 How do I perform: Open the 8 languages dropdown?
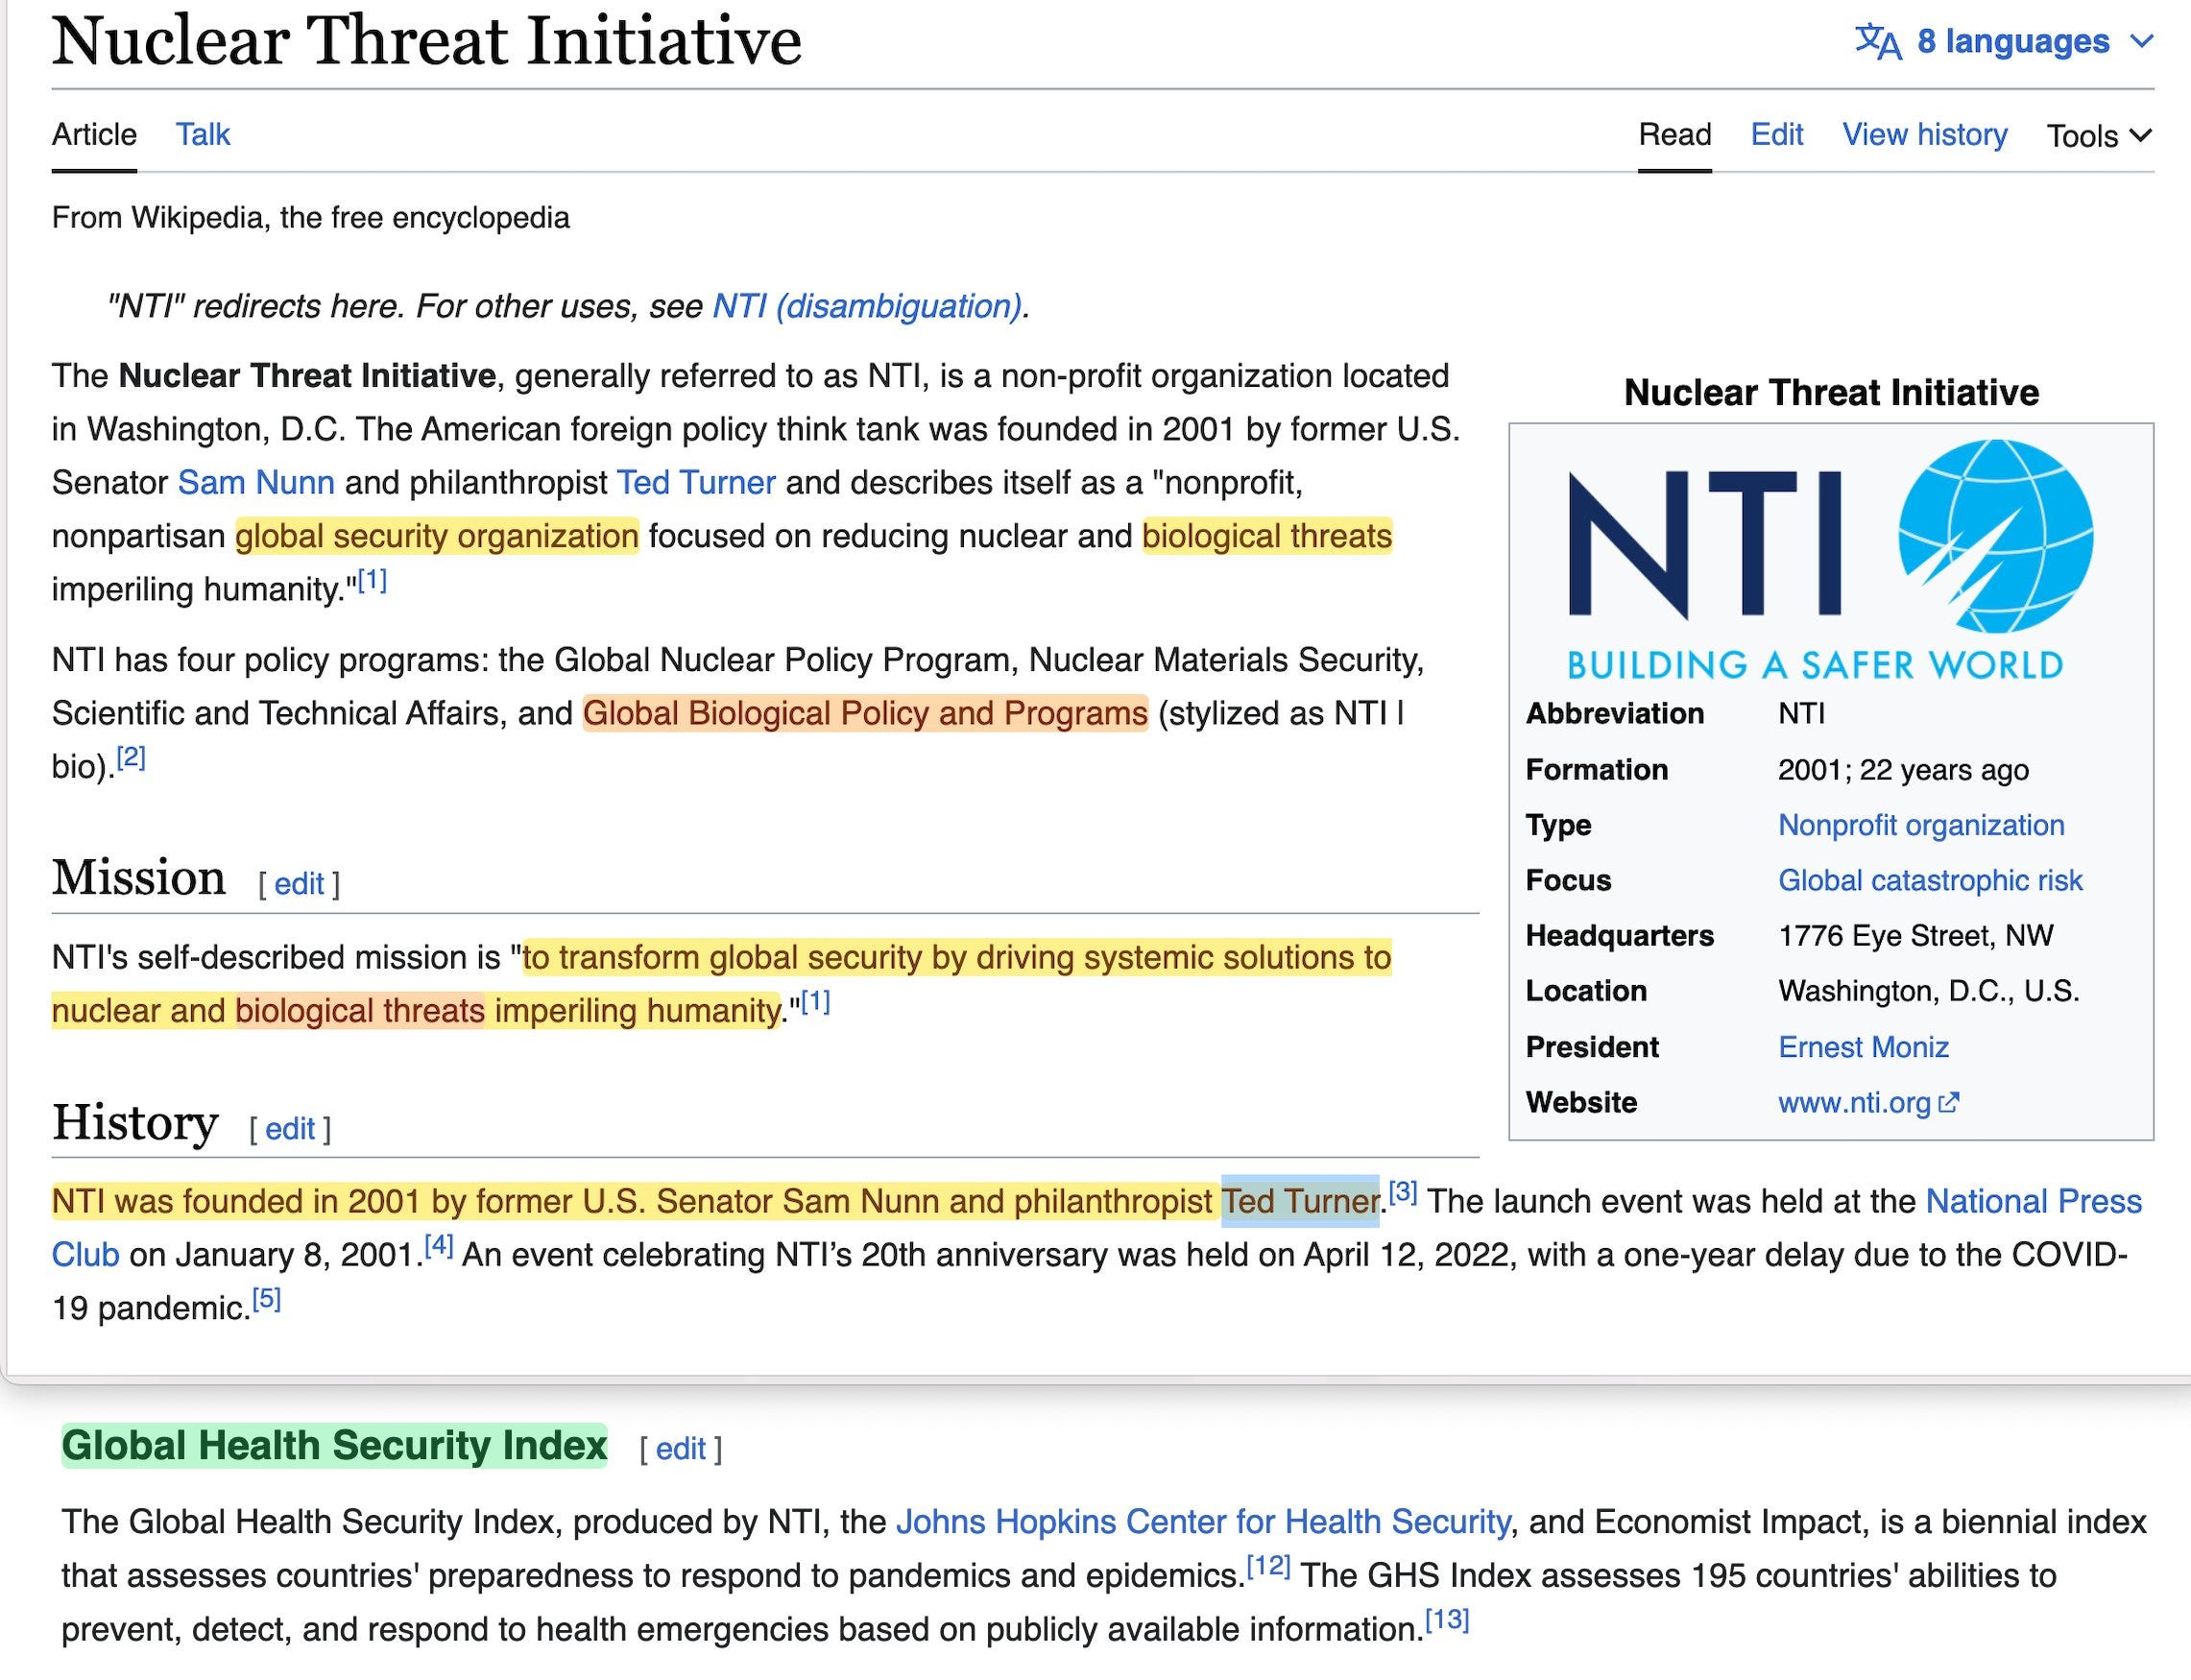click(x=2004, y=42)
